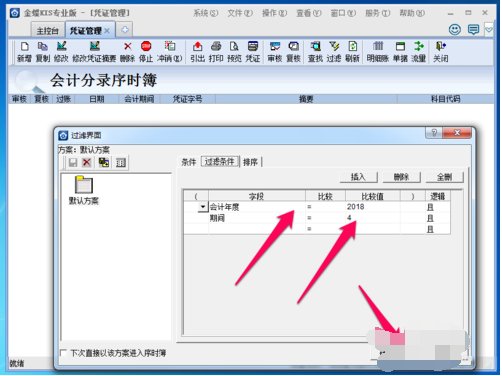Click the red X 删除 toolbar icon
The width and height of the screenshot is (502, 376).
point(127,52)
